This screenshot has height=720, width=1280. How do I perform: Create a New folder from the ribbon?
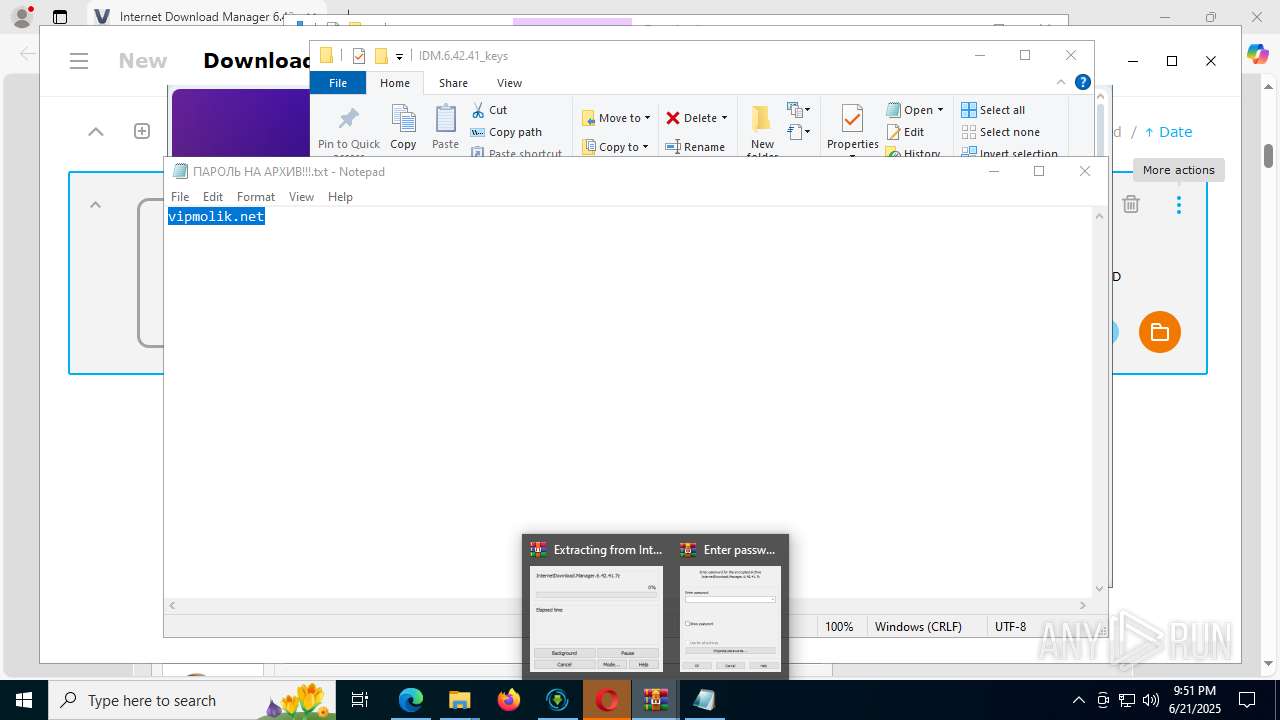tap(762, 130)
